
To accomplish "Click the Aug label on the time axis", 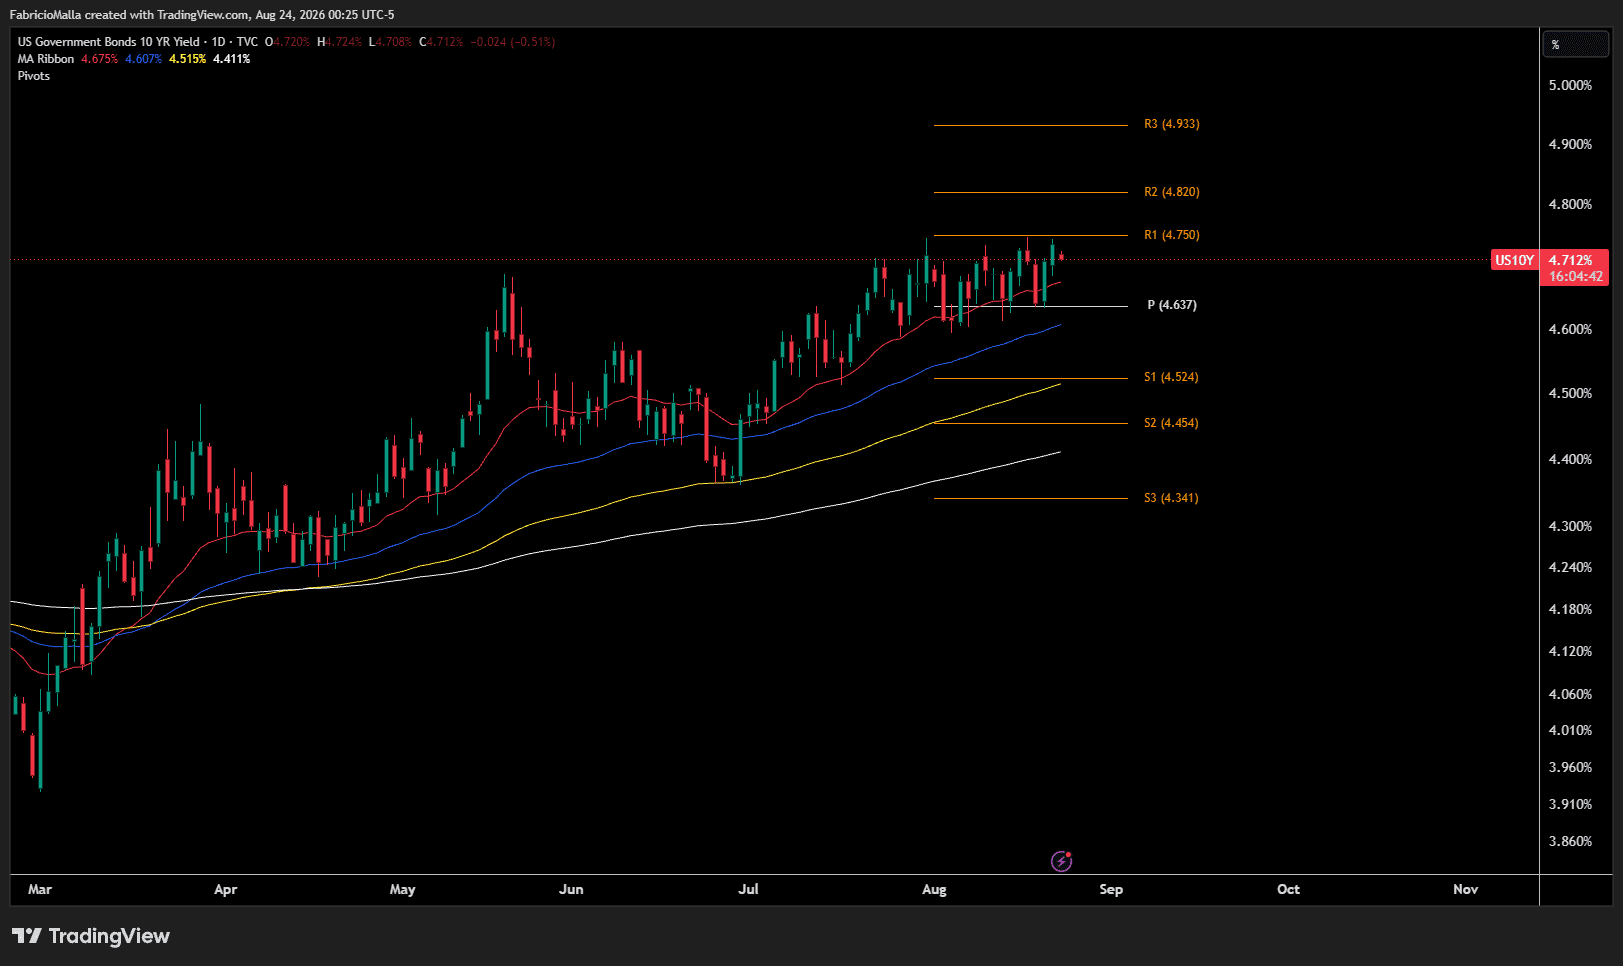I will click(934, 889).
